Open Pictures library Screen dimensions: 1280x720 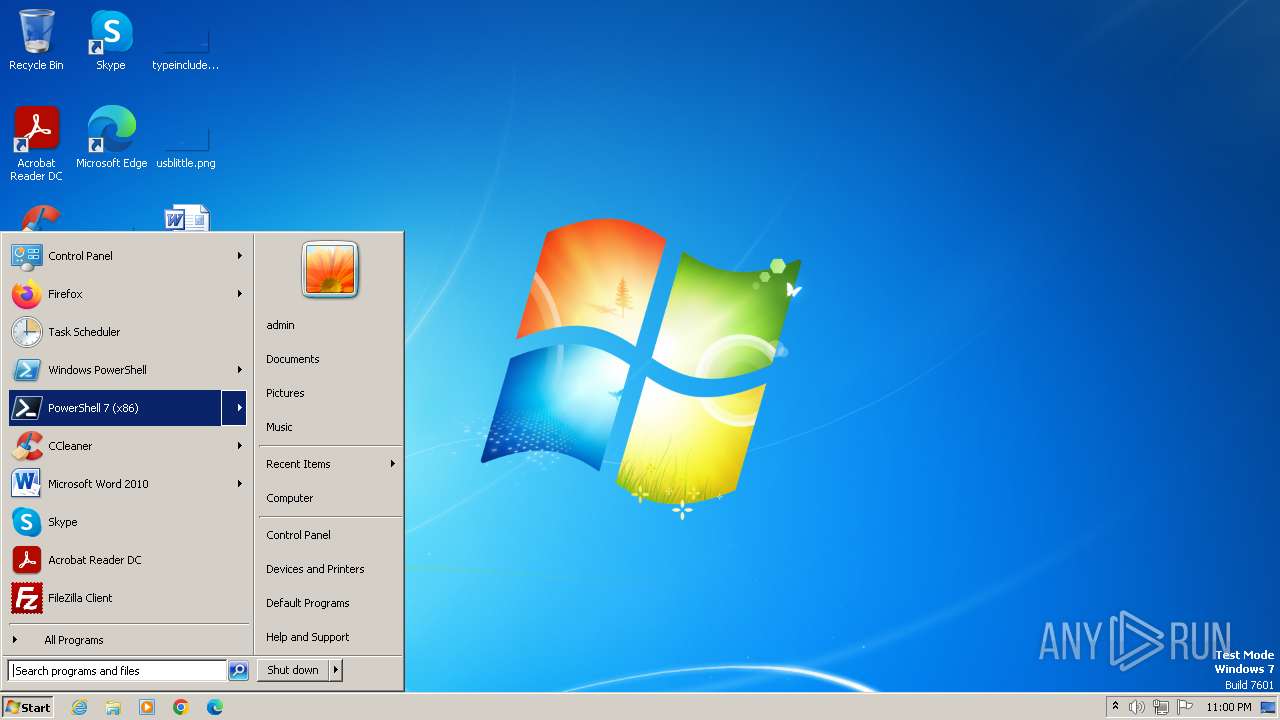pos(330,393)
